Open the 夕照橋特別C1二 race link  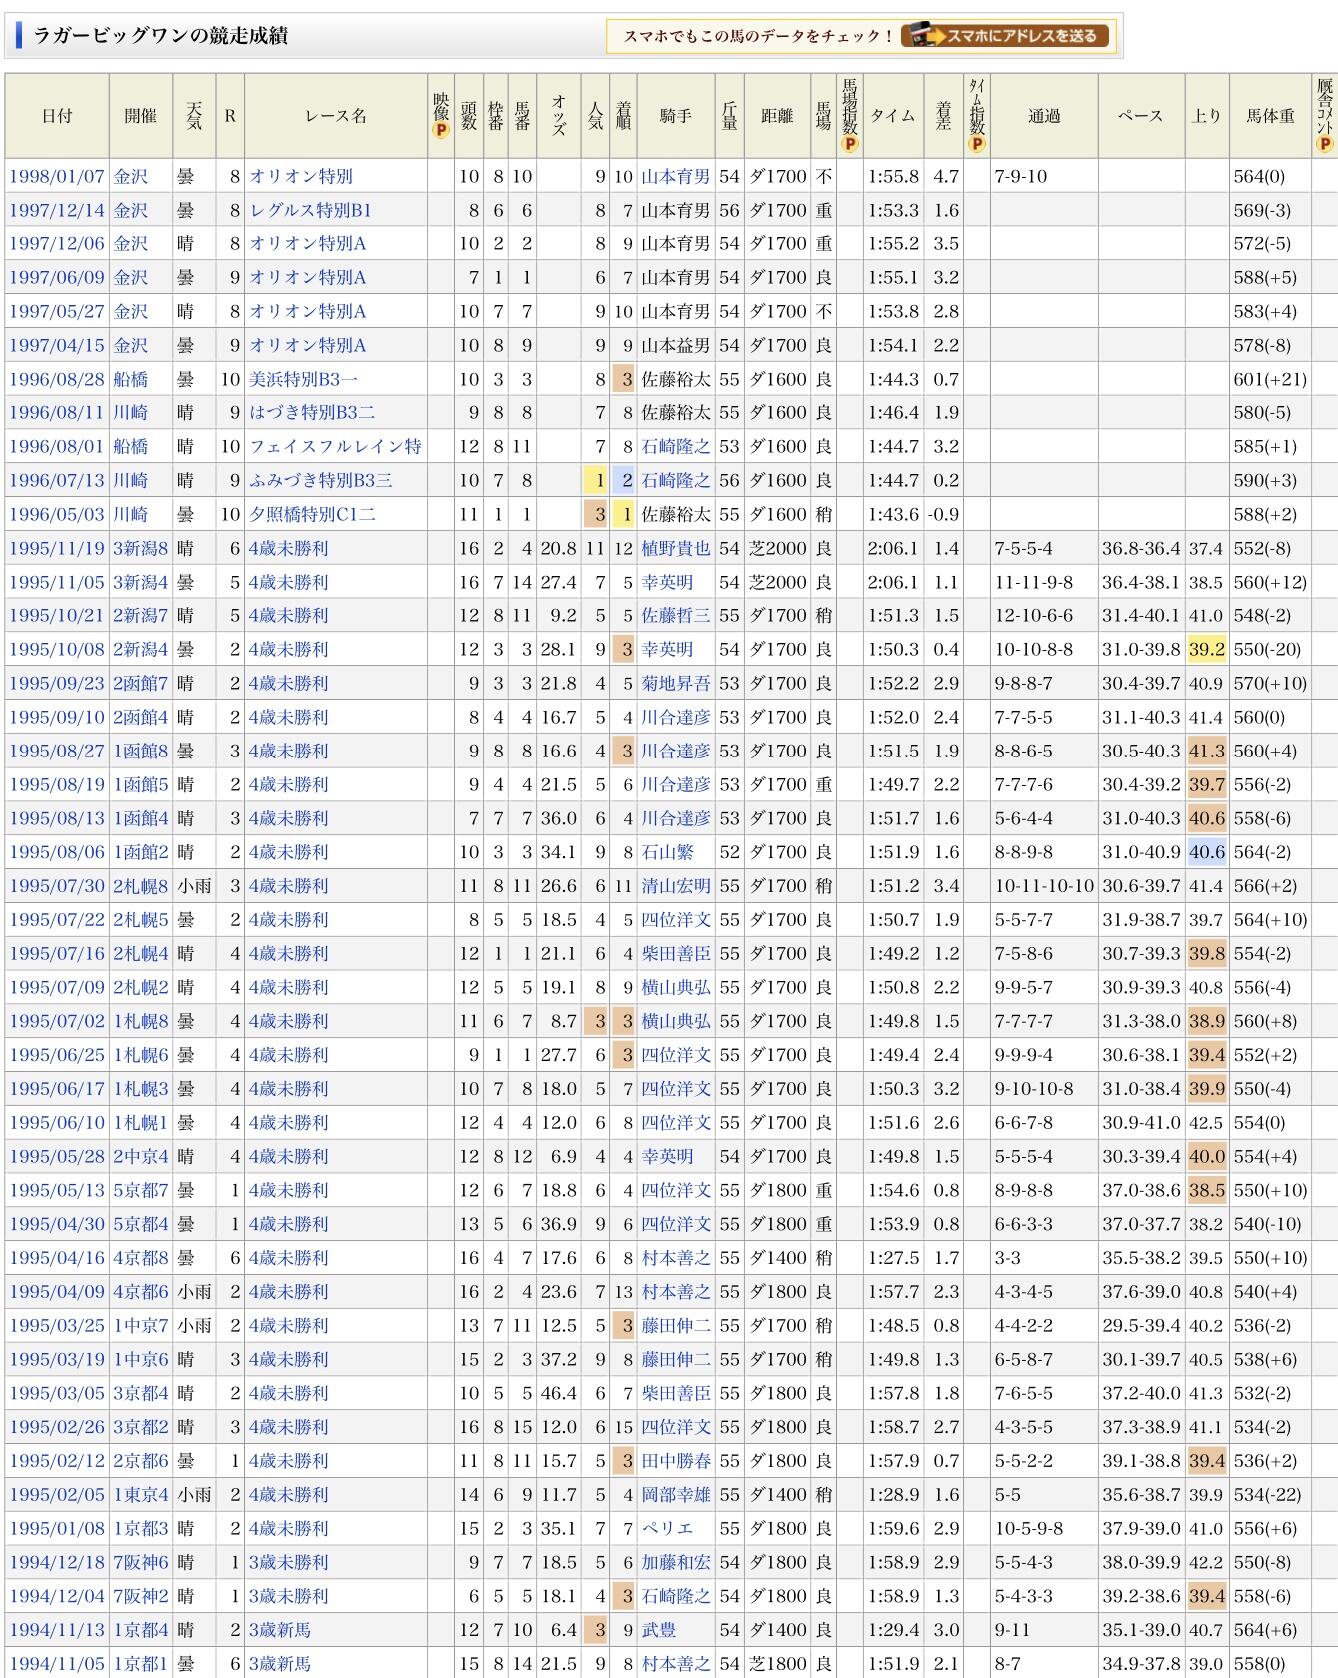pyautogui.click(x=312, y=514)
